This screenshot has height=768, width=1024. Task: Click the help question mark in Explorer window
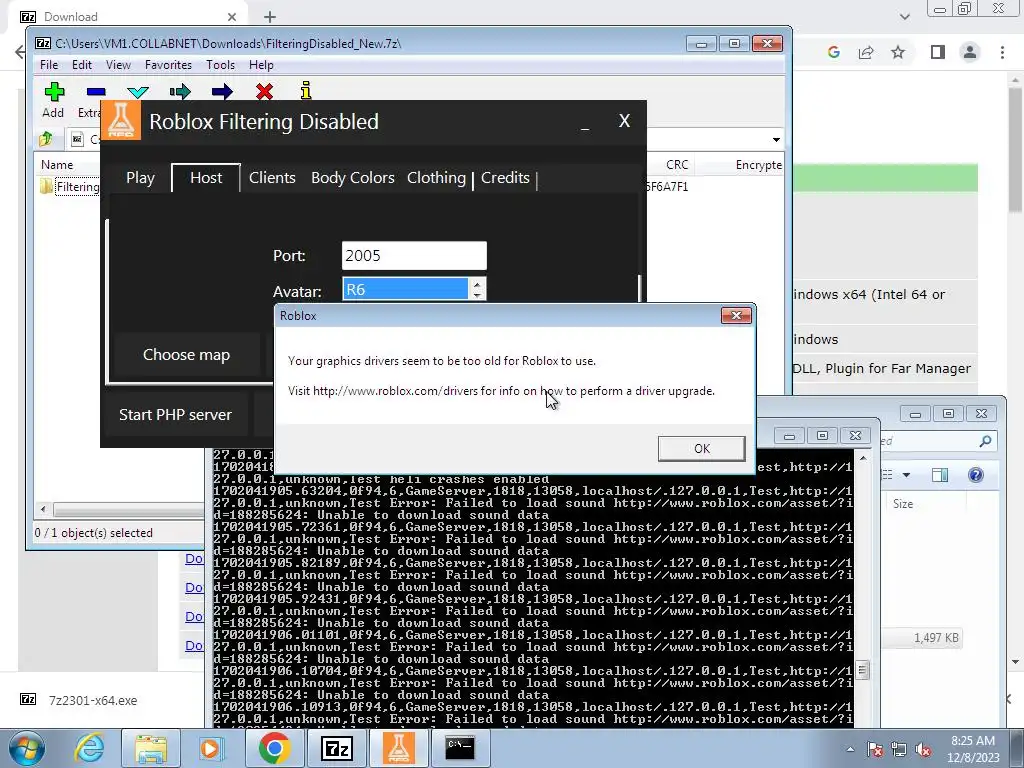point(976,475)
